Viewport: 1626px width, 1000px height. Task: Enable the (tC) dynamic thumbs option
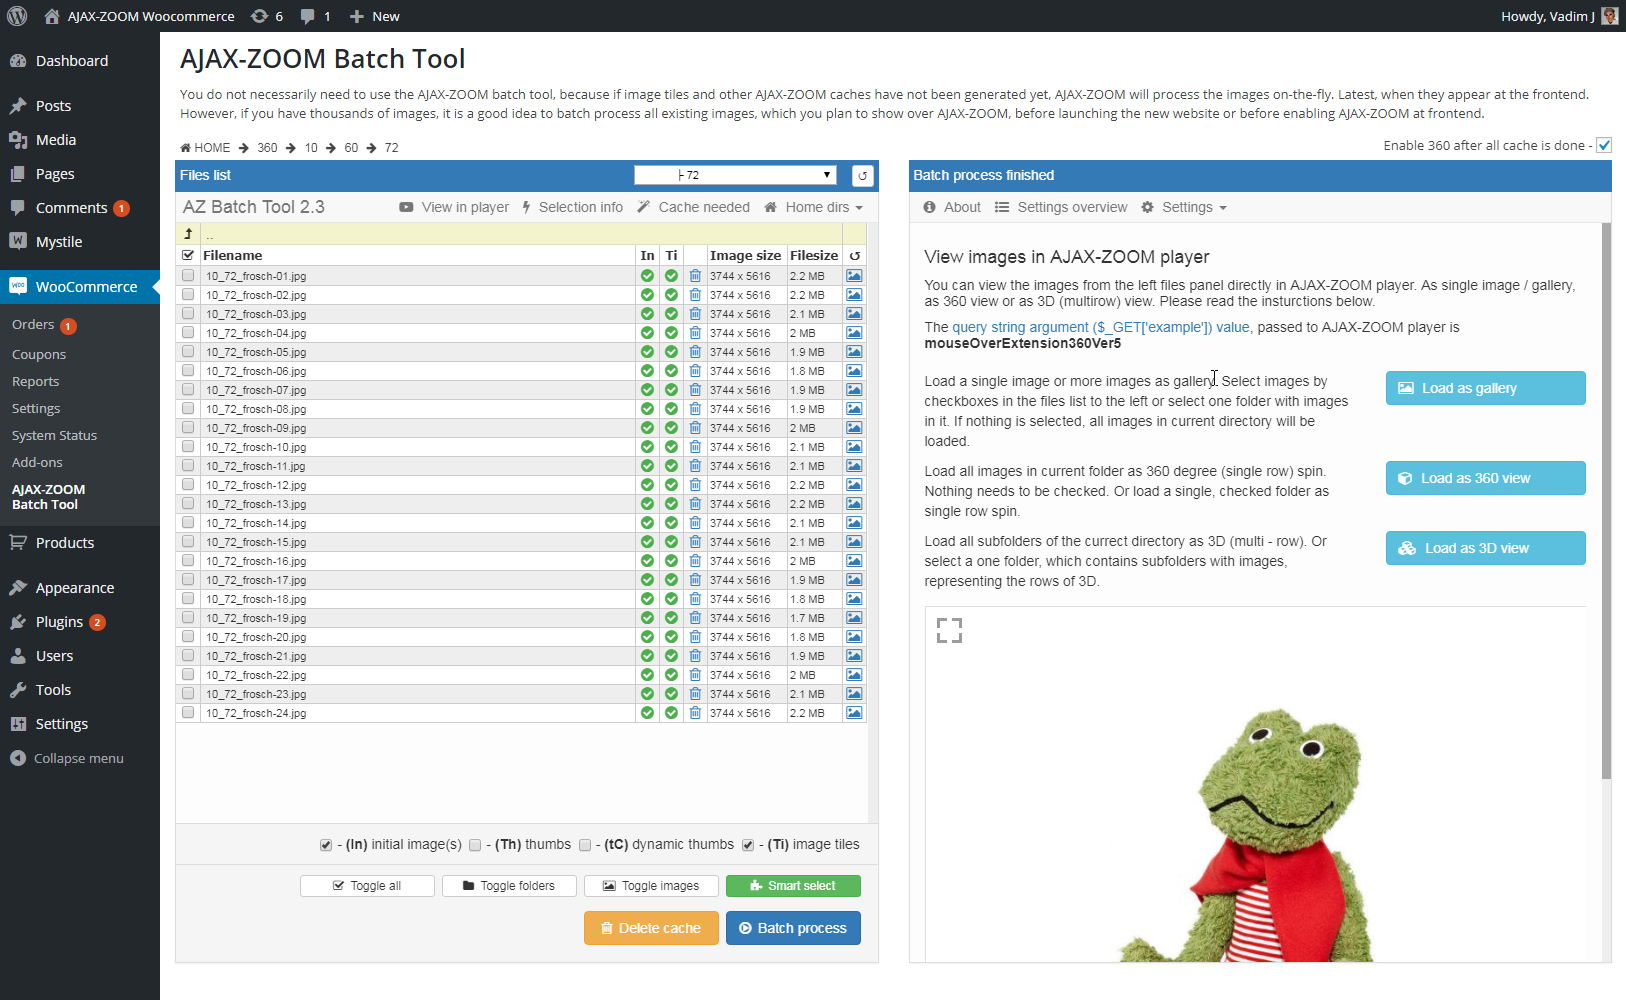[x=585, y=845]
